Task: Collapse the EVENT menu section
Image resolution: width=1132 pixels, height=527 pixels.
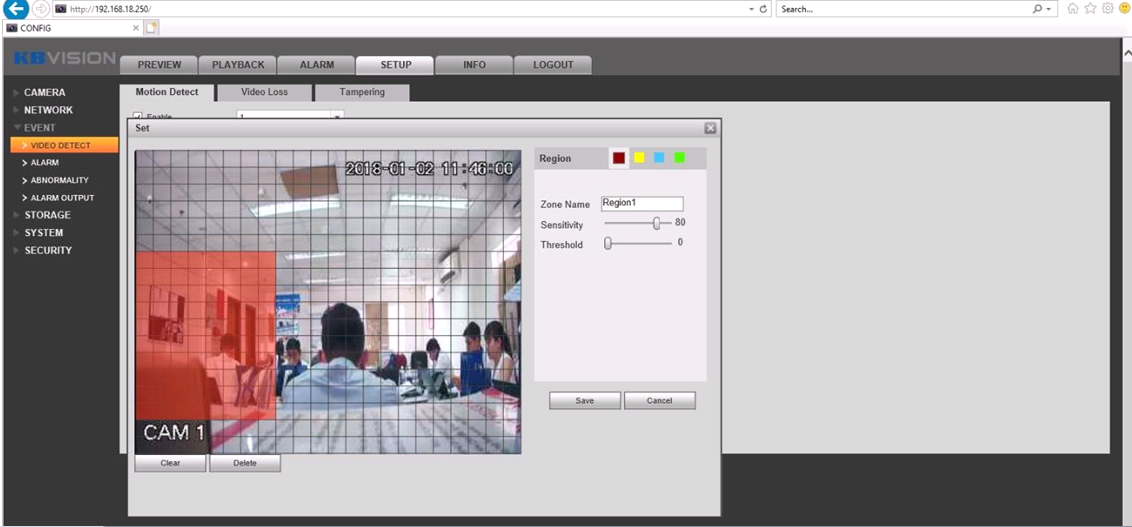Action: 40,128
